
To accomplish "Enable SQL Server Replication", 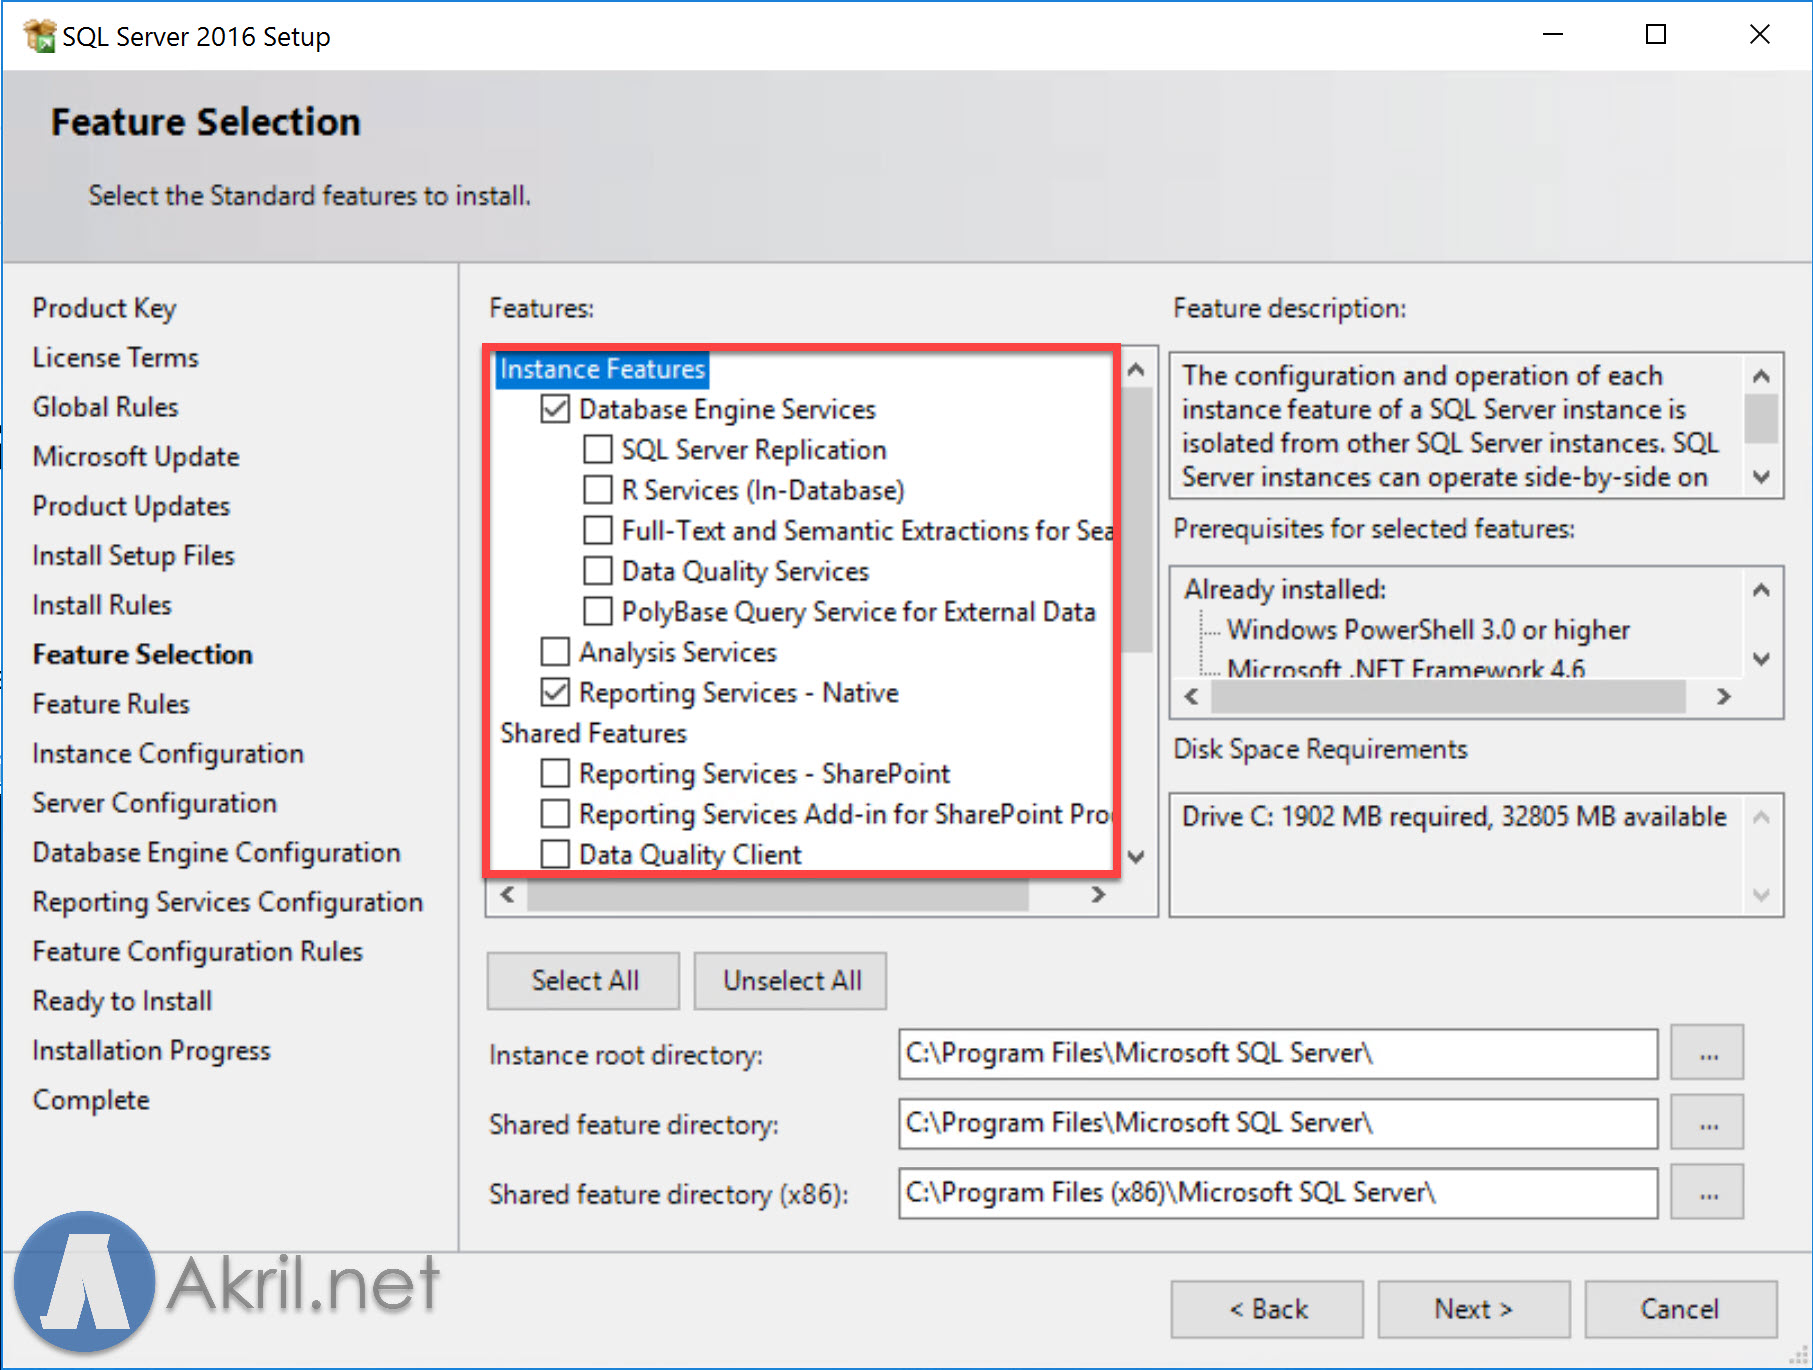I will click(x=597, y=449).
